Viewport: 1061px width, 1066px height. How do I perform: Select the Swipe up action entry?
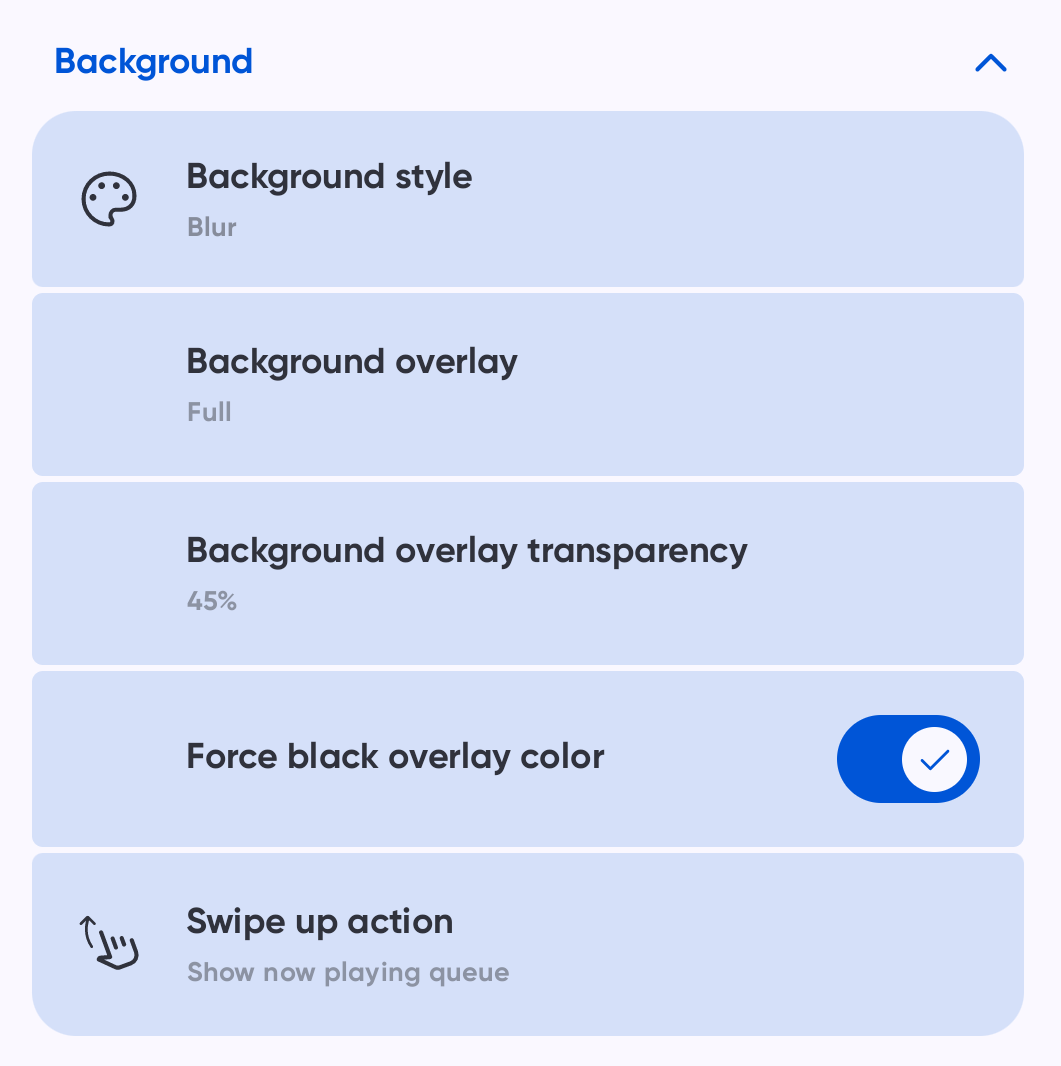pos(319,921)
